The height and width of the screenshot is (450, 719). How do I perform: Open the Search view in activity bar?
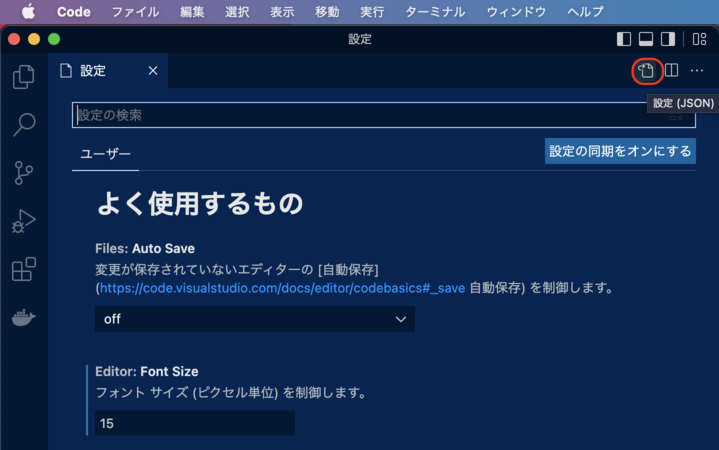23,124
